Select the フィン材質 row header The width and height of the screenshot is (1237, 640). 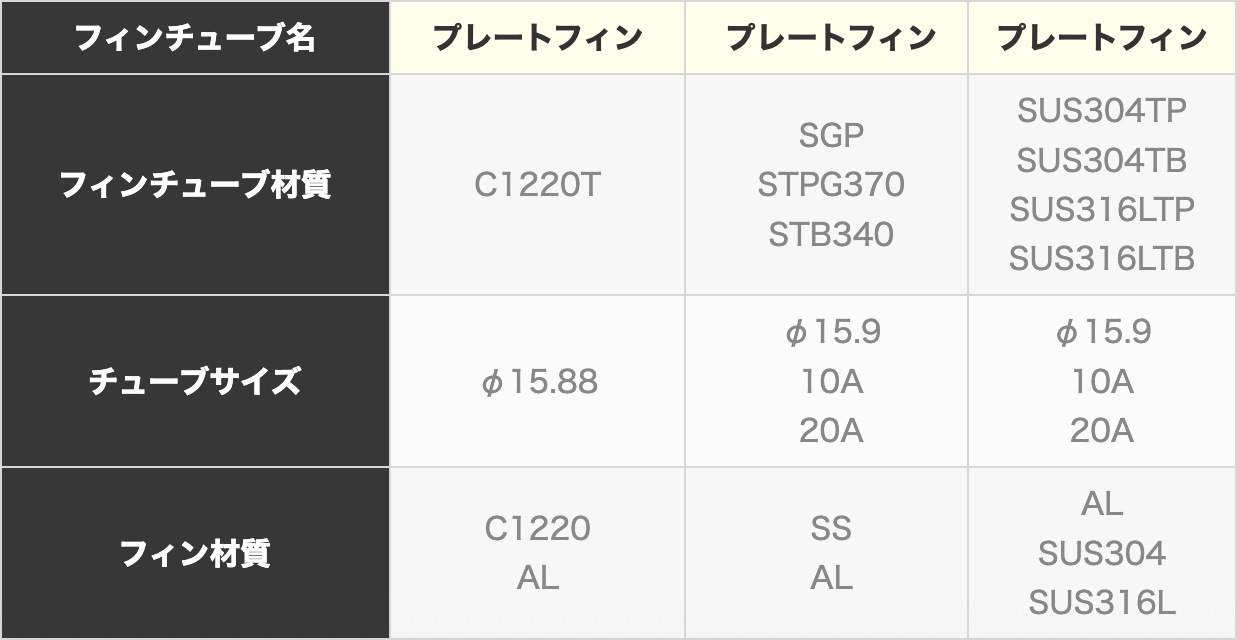click(195, 553)
